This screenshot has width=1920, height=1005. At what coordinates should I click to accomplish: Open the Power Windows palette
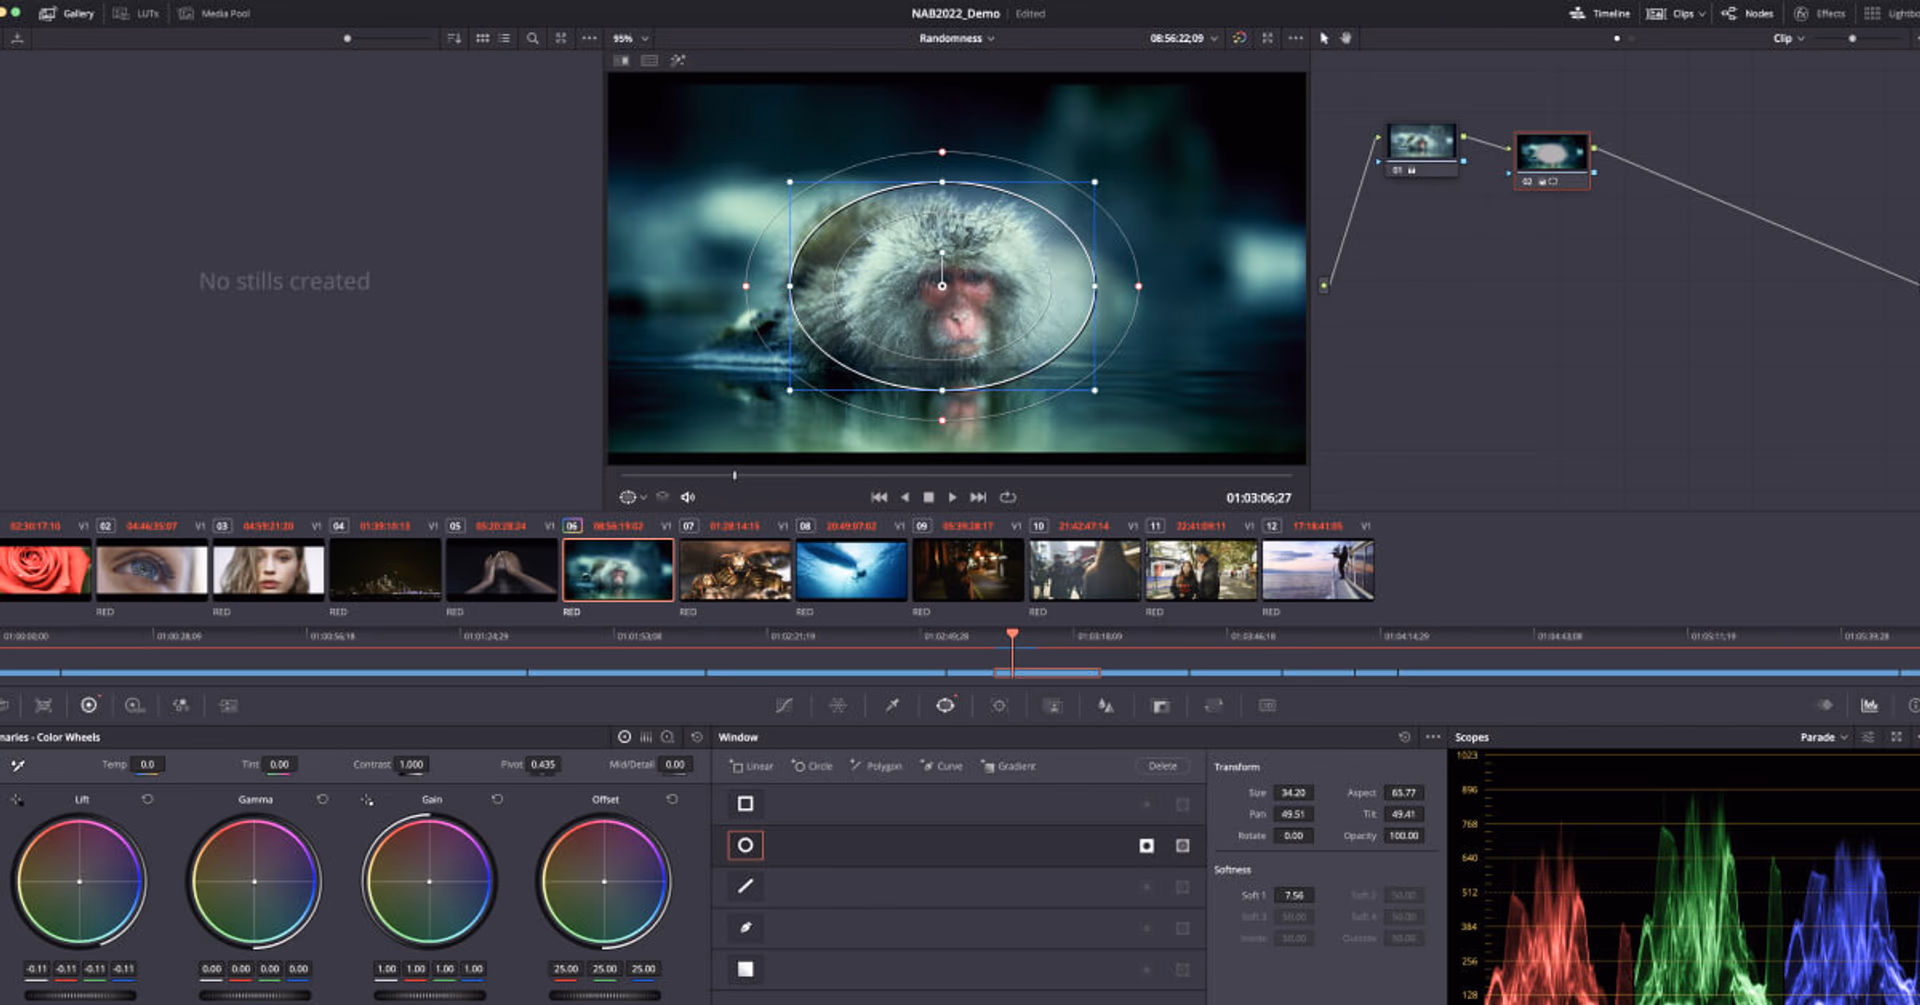pos(945,706)
